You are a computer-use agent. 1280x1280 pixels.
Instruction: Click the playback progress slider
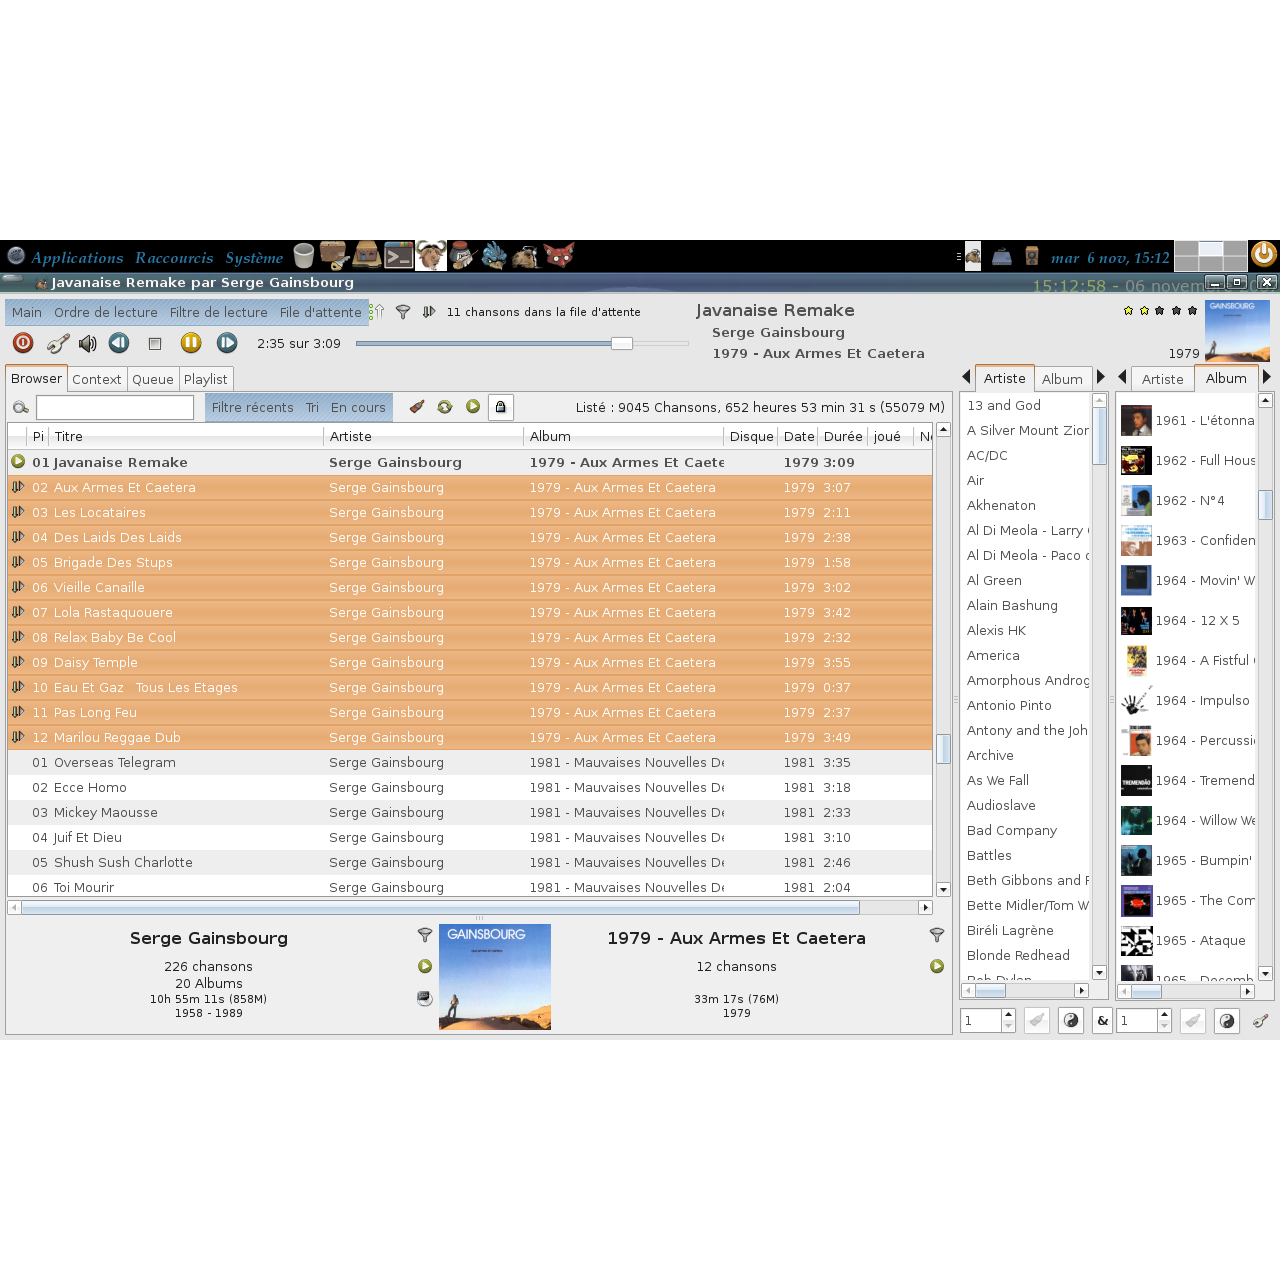click(x=621, y=343)
